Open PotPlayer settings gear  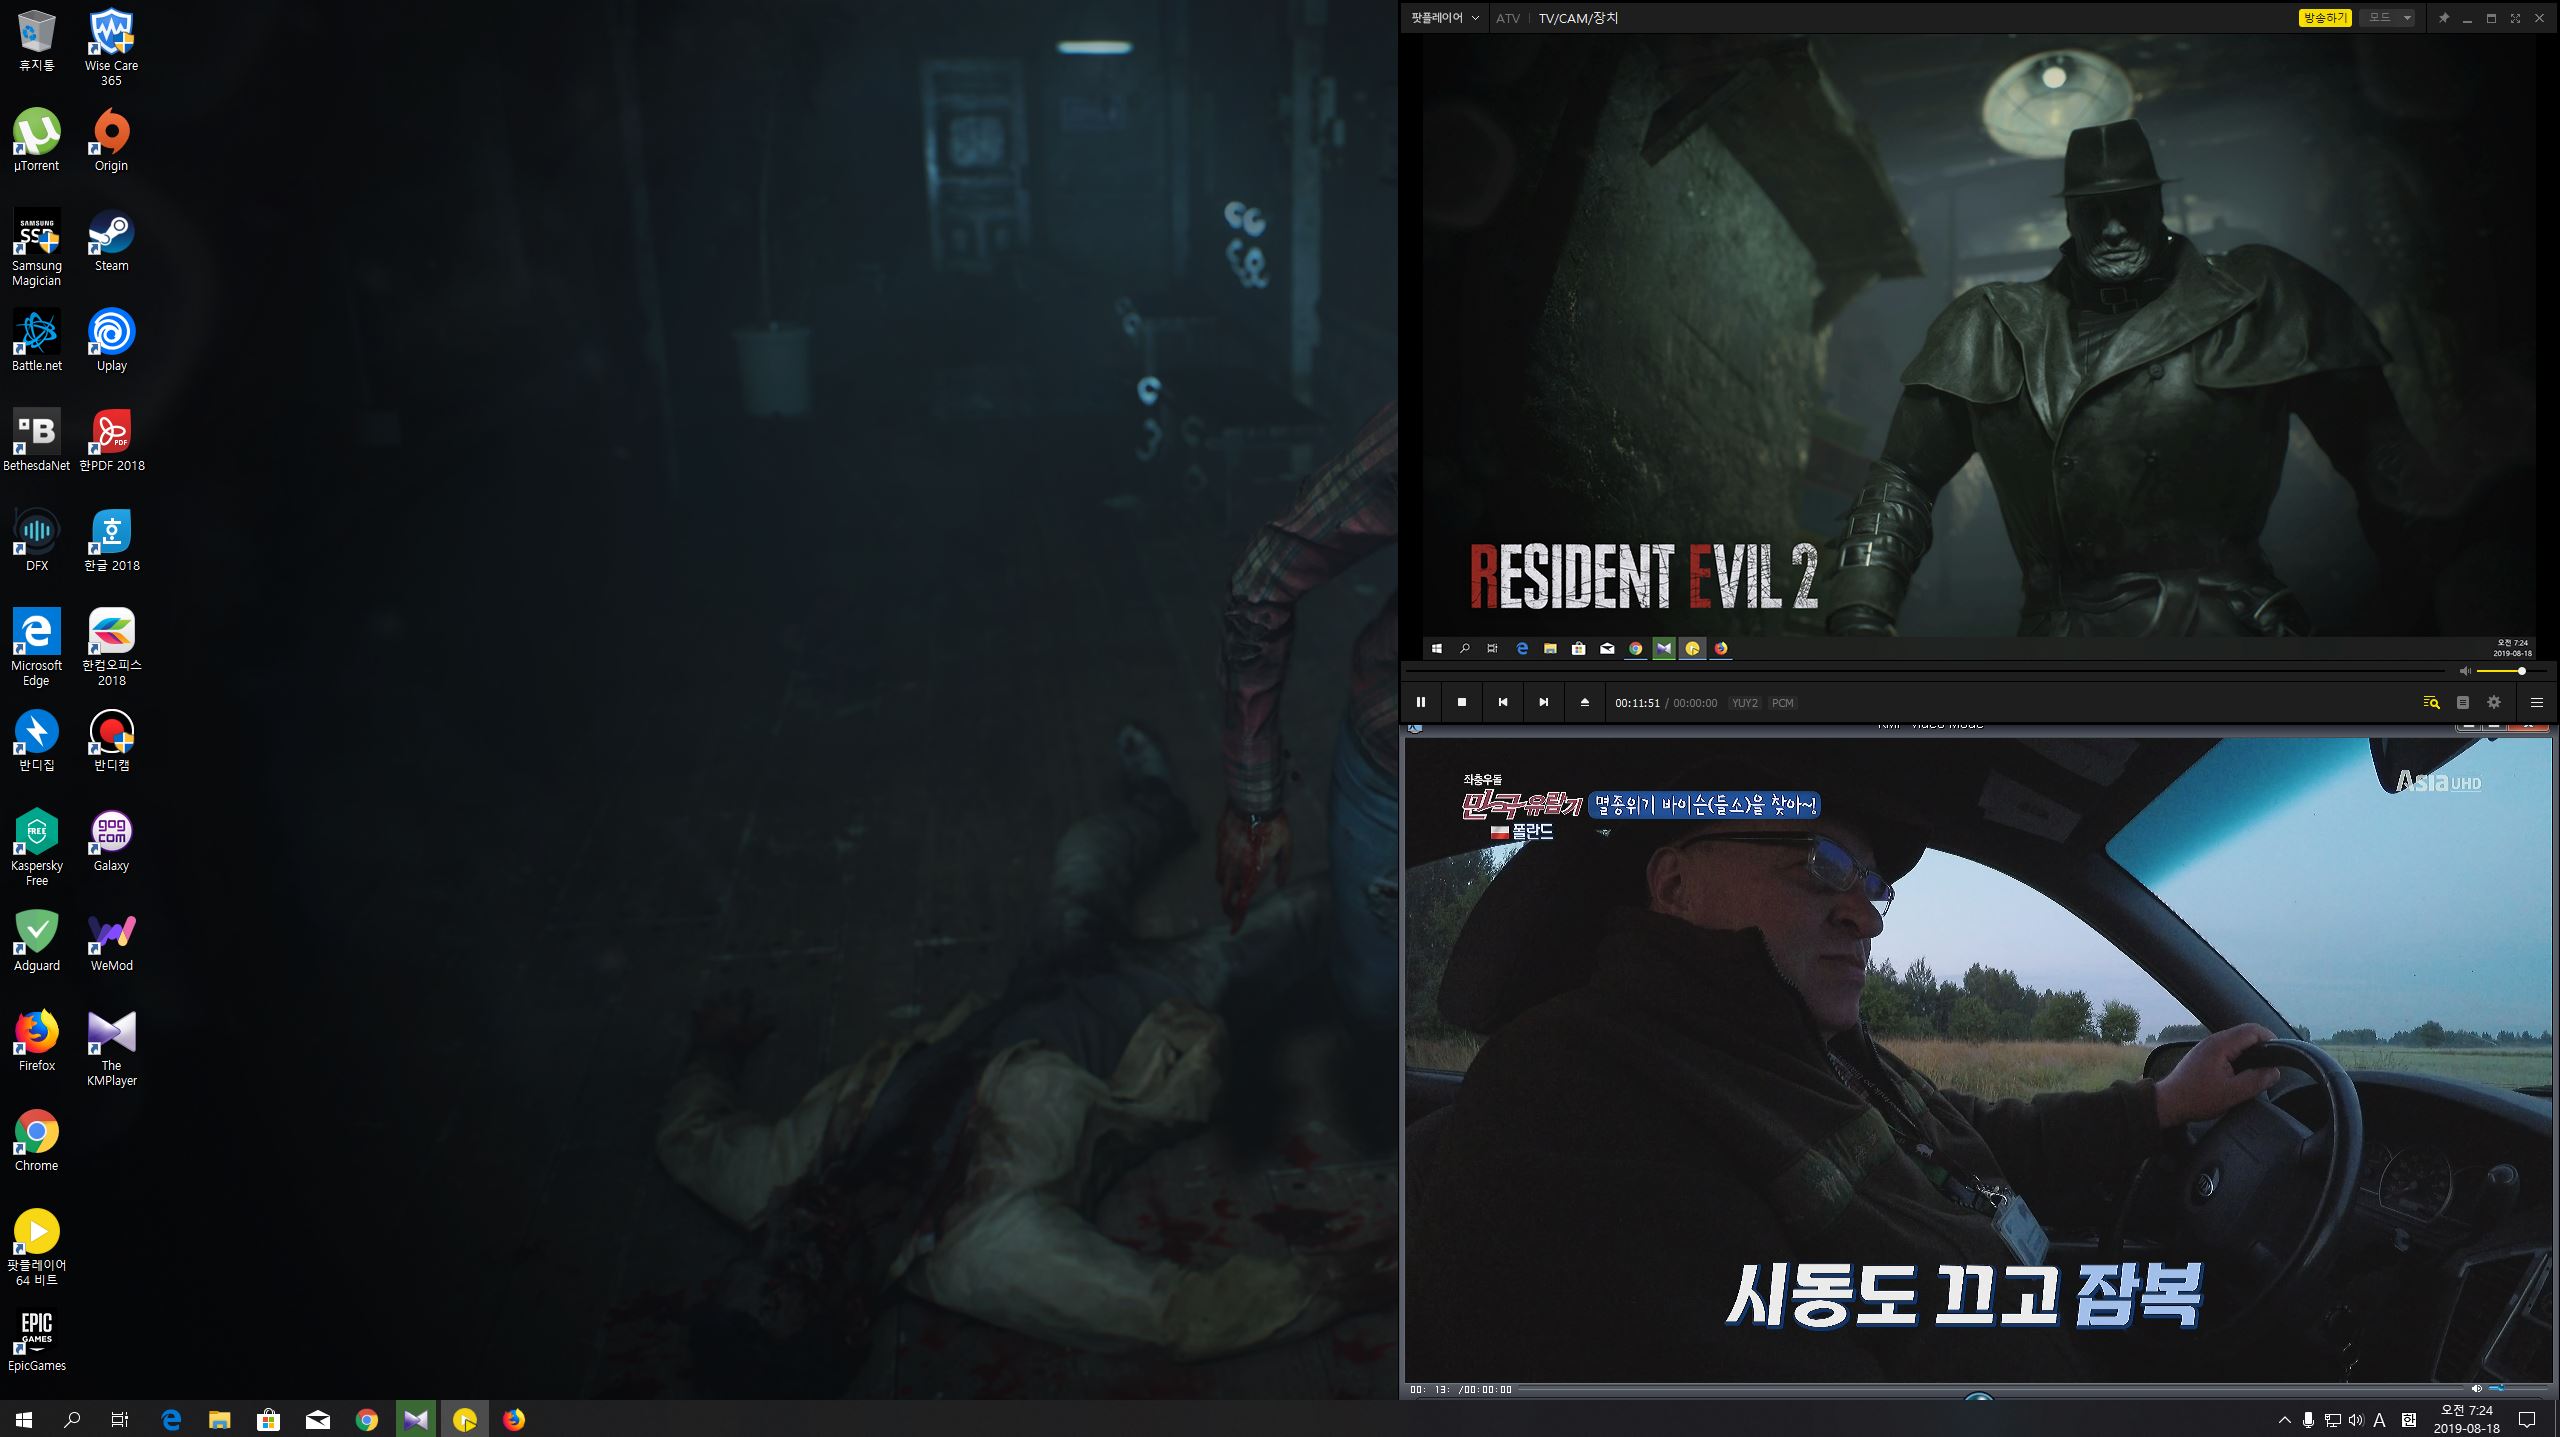click(x=2494, y=702)
